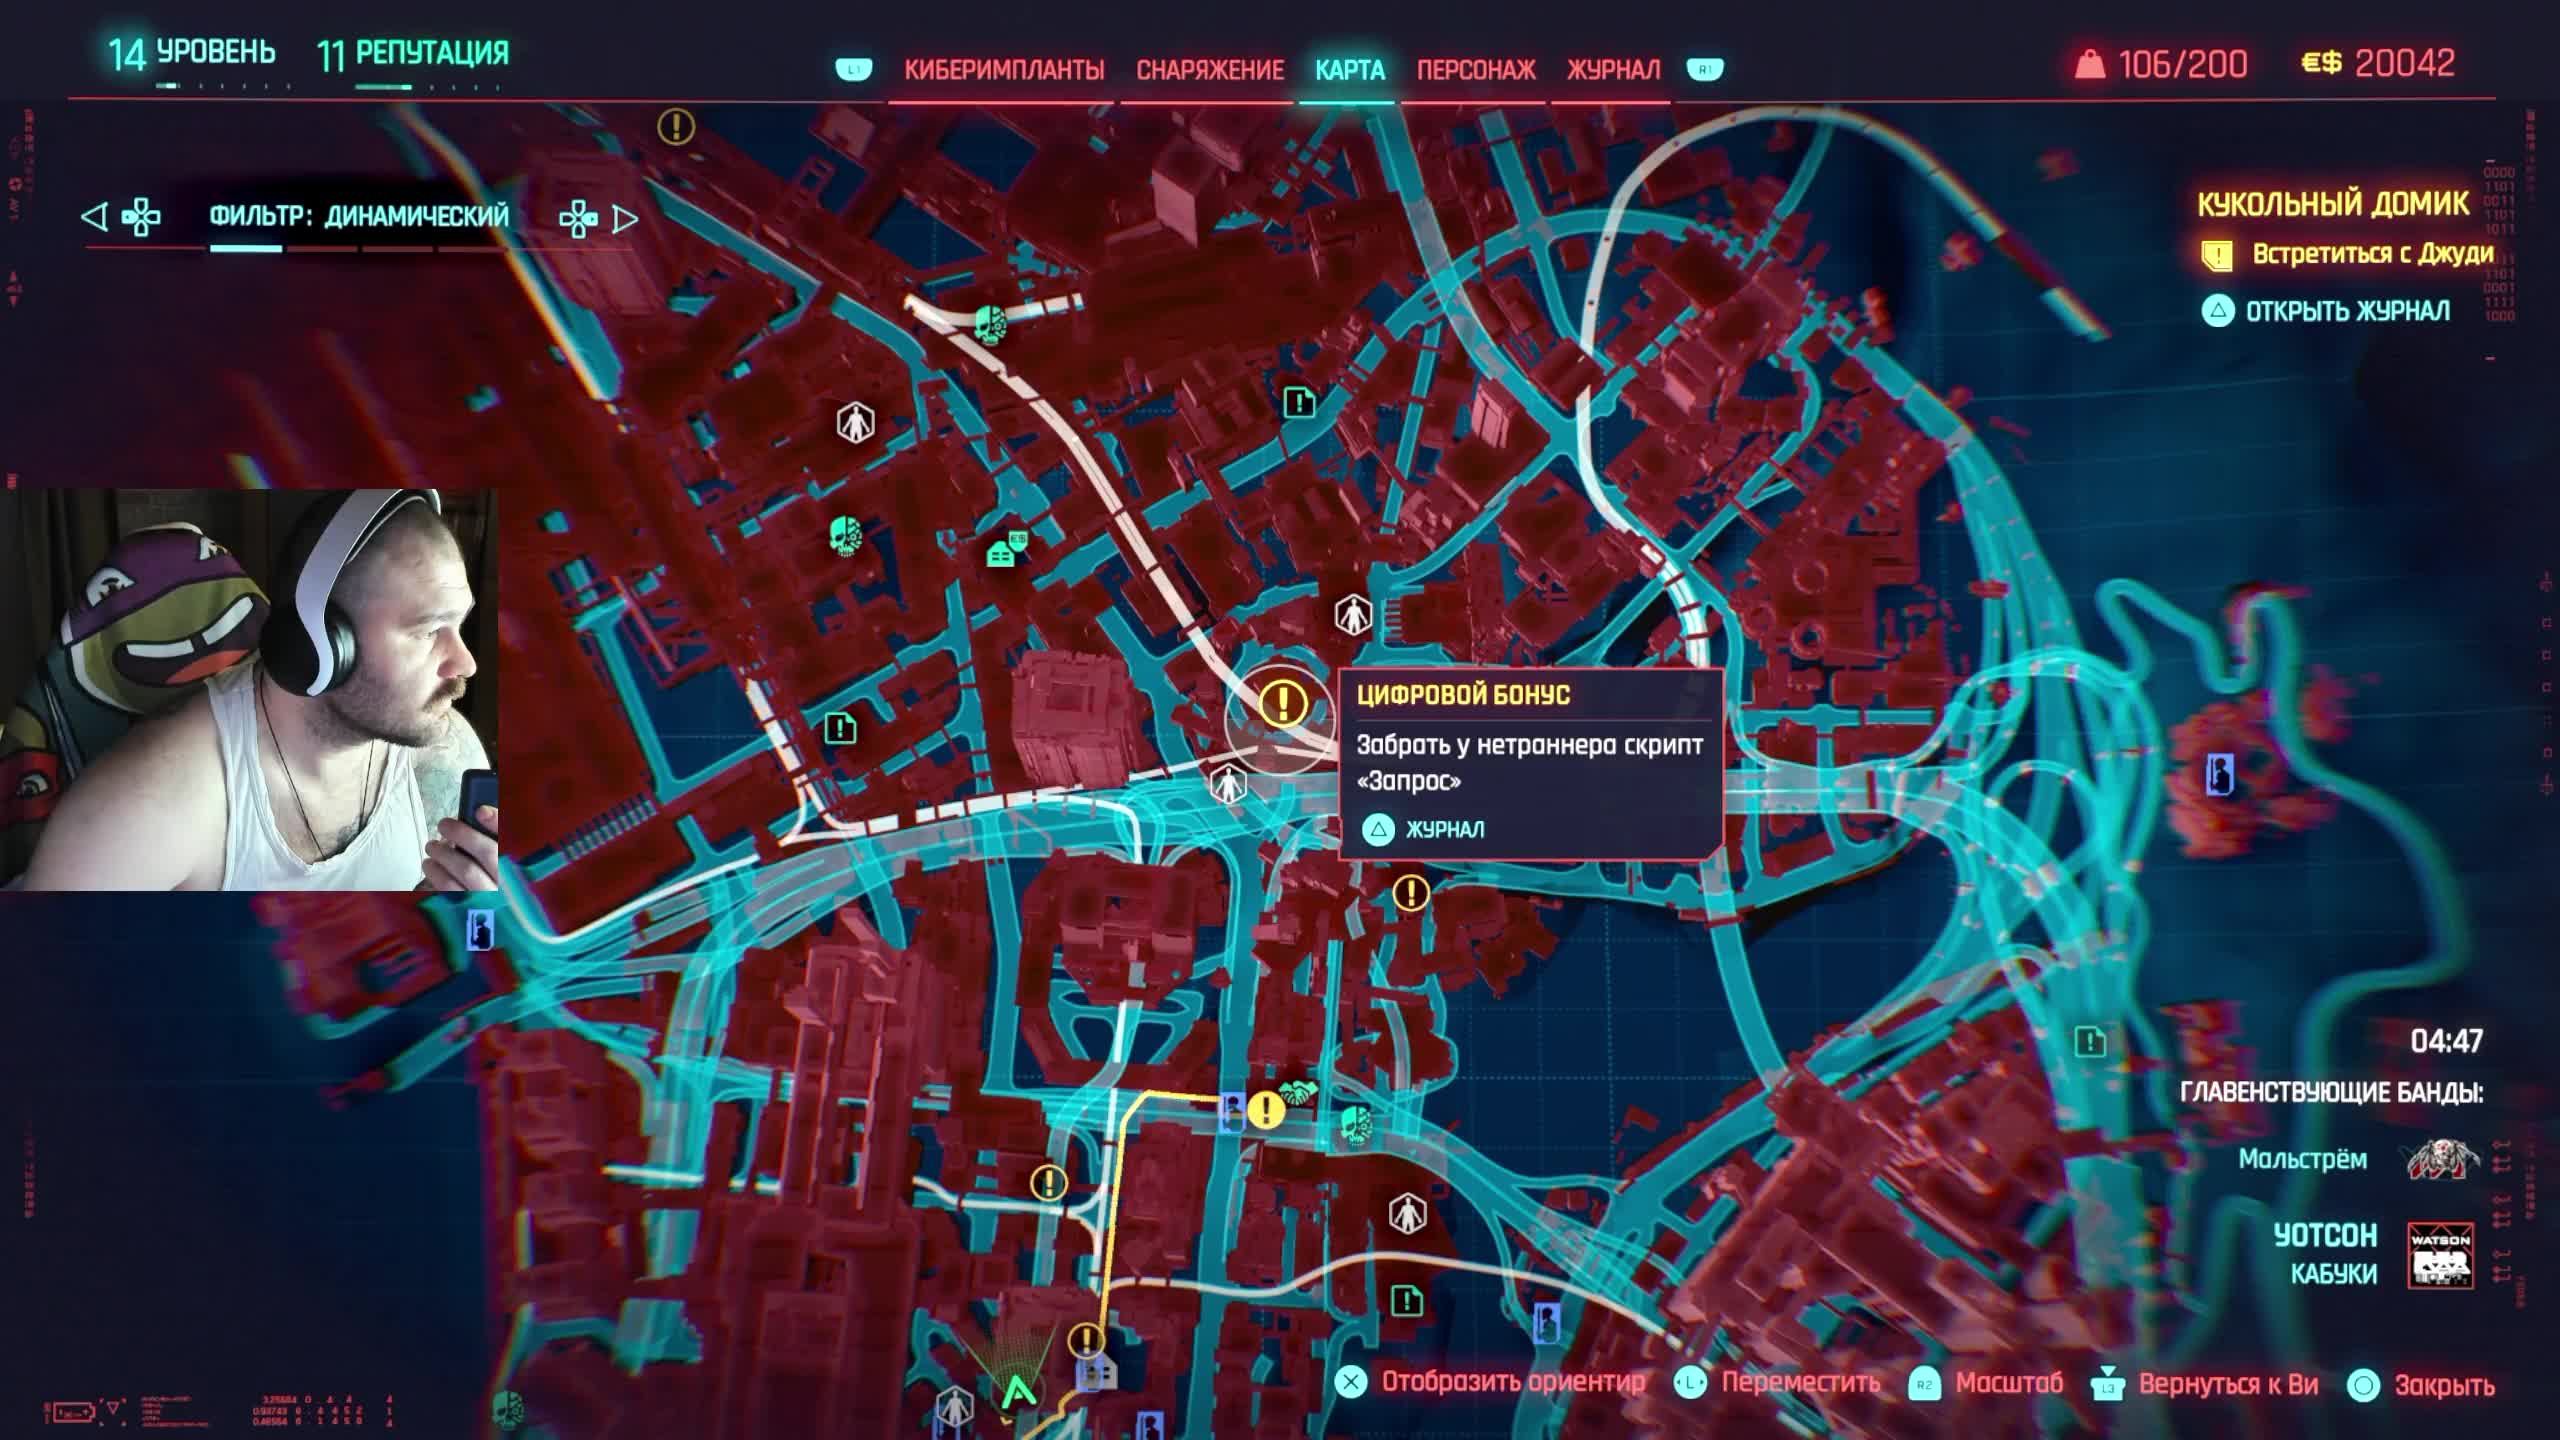Click the right filter arrow
This screenshot has width=2560, height=1440.
click(625, 219)
